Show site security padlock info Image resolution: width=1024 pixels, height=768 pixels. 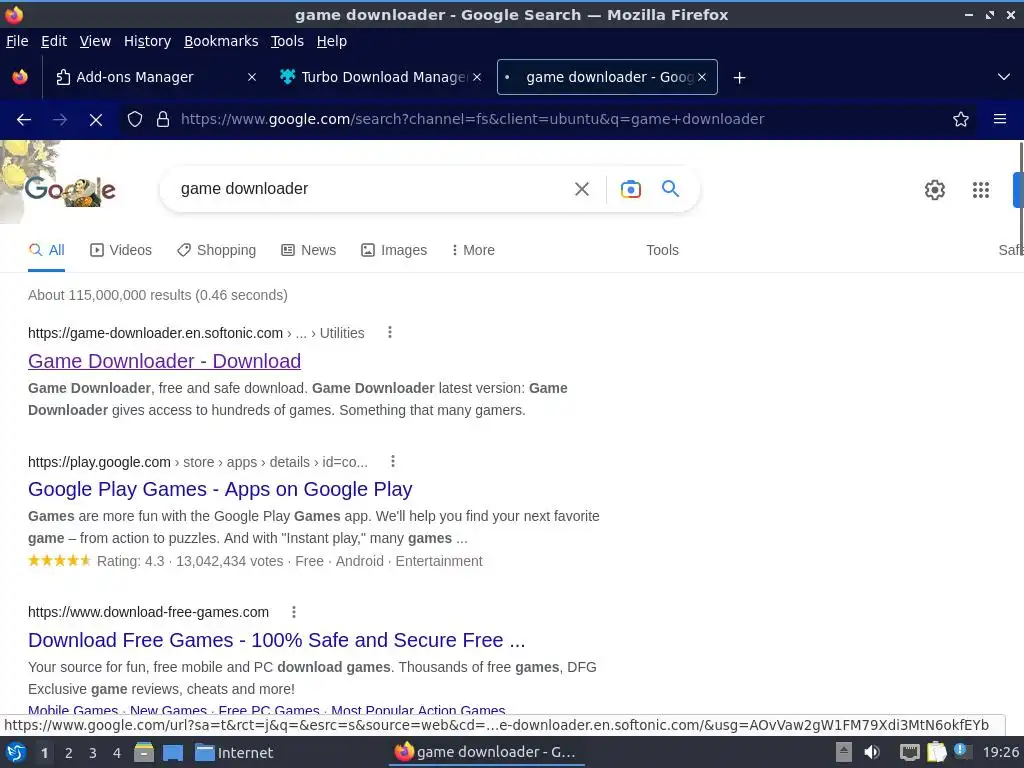click(163, 120)
